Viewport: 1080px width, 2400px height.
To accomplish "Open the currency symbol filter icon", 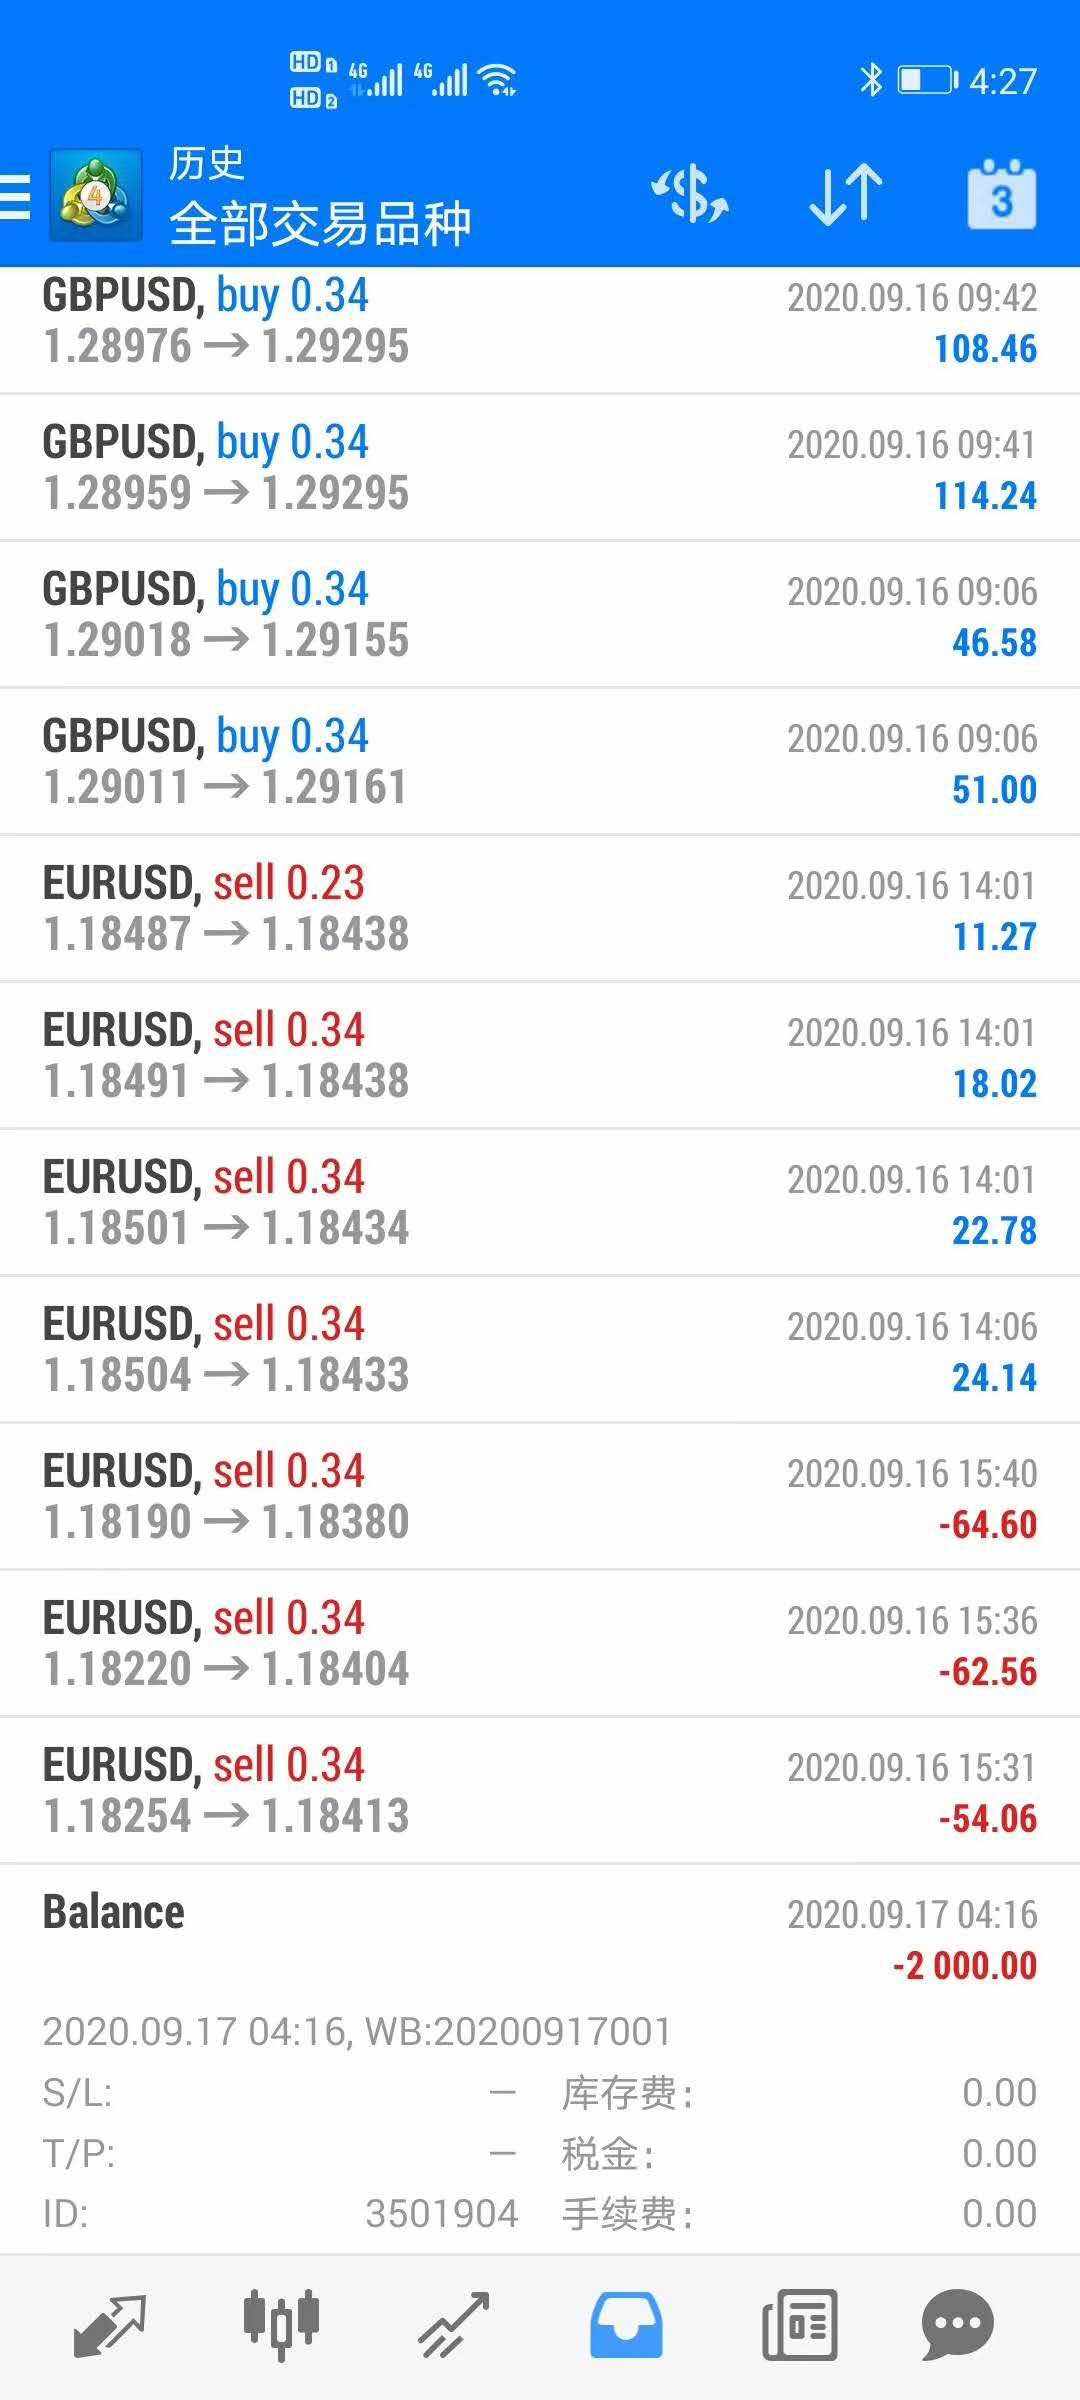I will point(690,193).
